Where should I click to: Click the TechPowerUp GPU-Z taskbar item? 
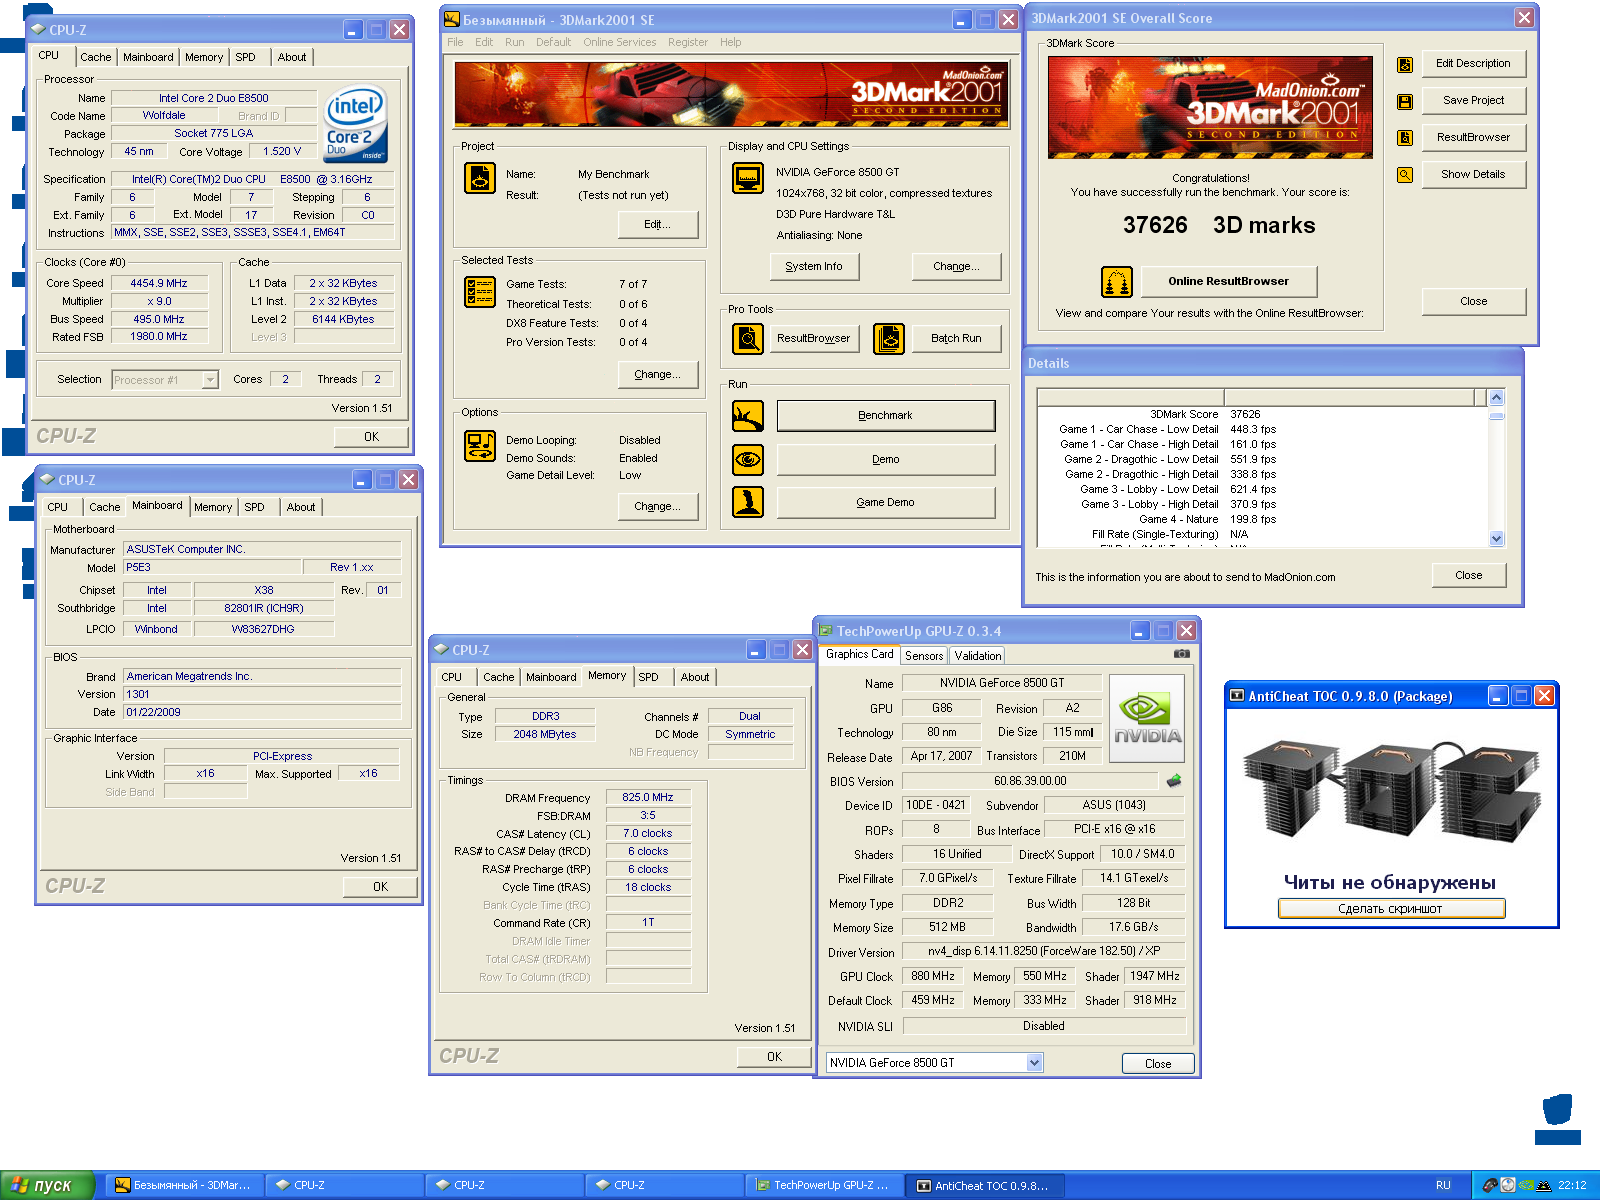[x=824, y=1186]
